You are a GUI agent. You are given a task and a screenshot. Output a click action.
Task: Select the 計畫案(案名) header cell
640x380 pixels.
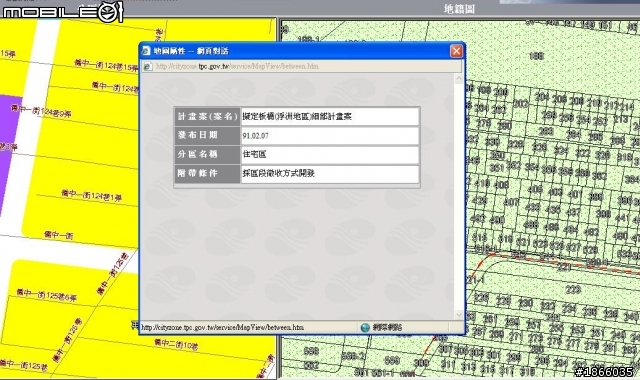click(207, 116)
